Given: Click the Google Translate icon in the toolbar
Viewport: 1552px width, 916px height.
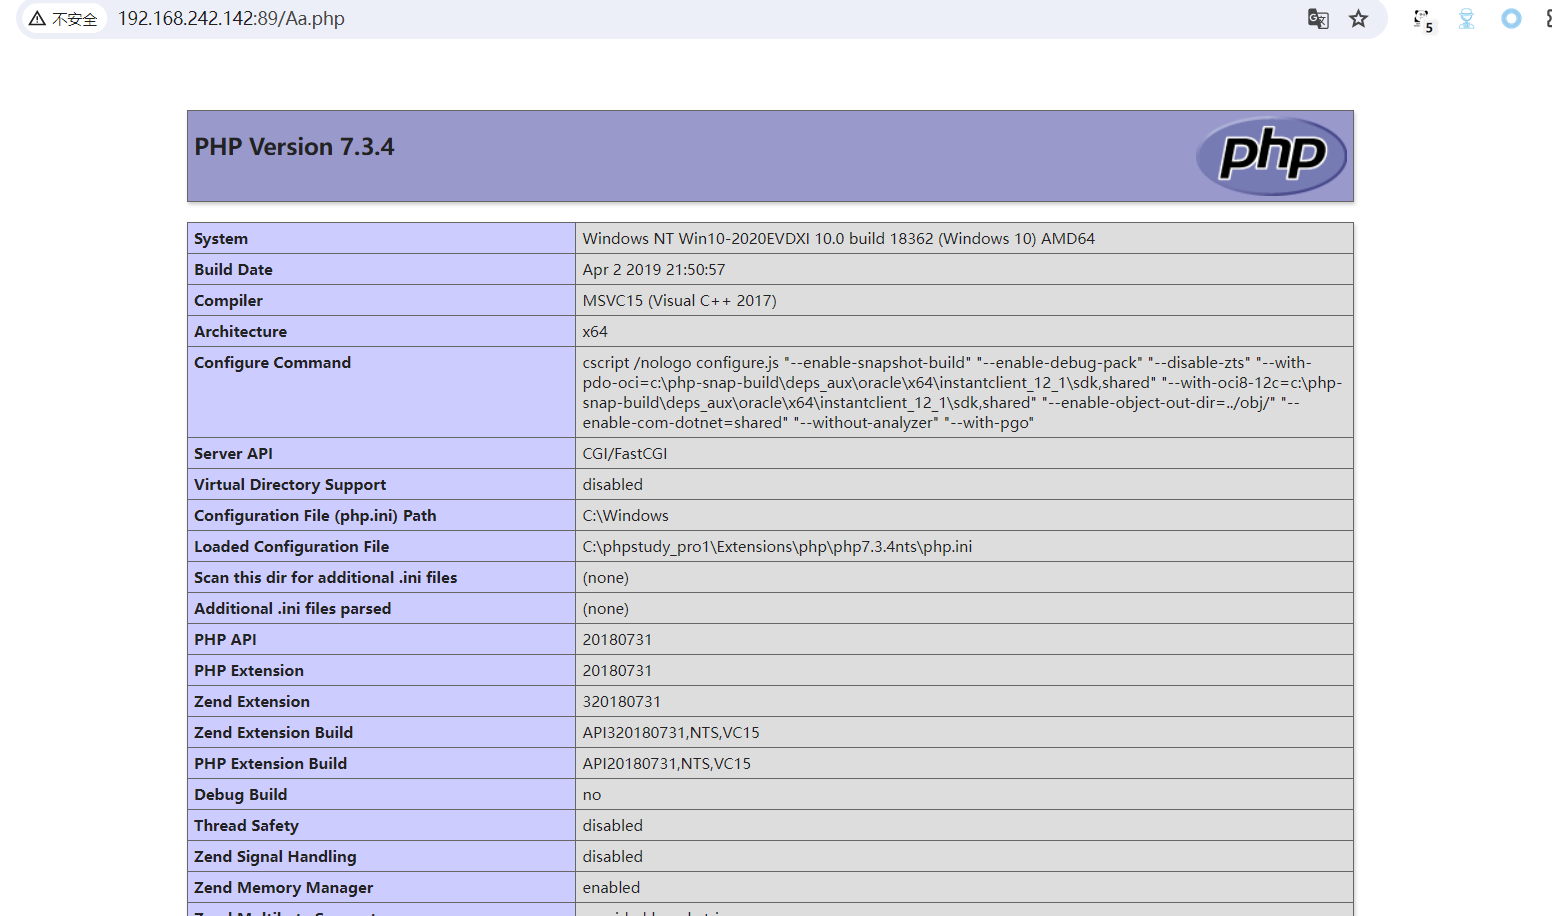Looking at the screenshot, I should 1317,19.
